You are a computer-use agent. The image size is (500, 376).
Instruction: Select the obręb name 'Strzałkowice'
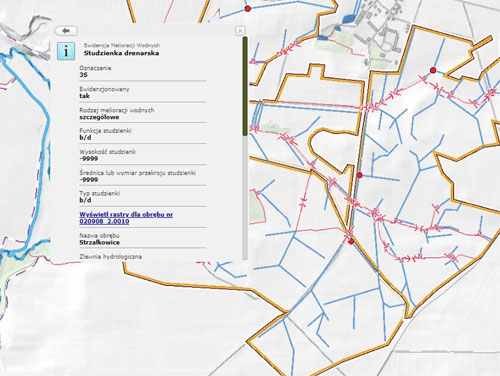click(x=99, y=243)
